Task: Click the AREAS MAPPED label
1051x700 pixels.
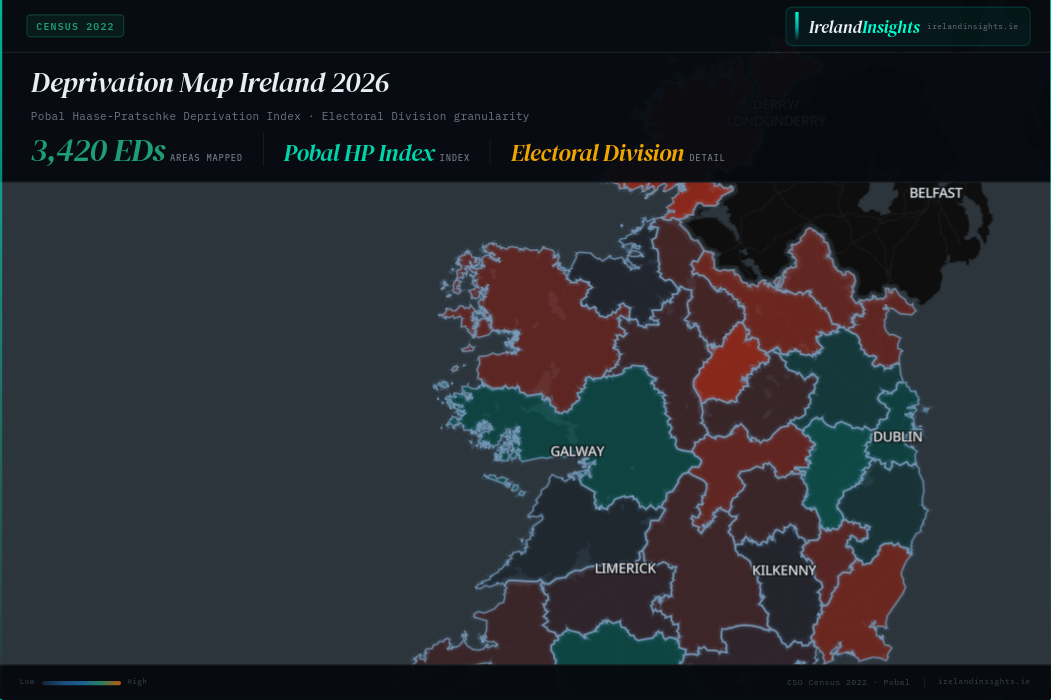Action: coord(206,158)
